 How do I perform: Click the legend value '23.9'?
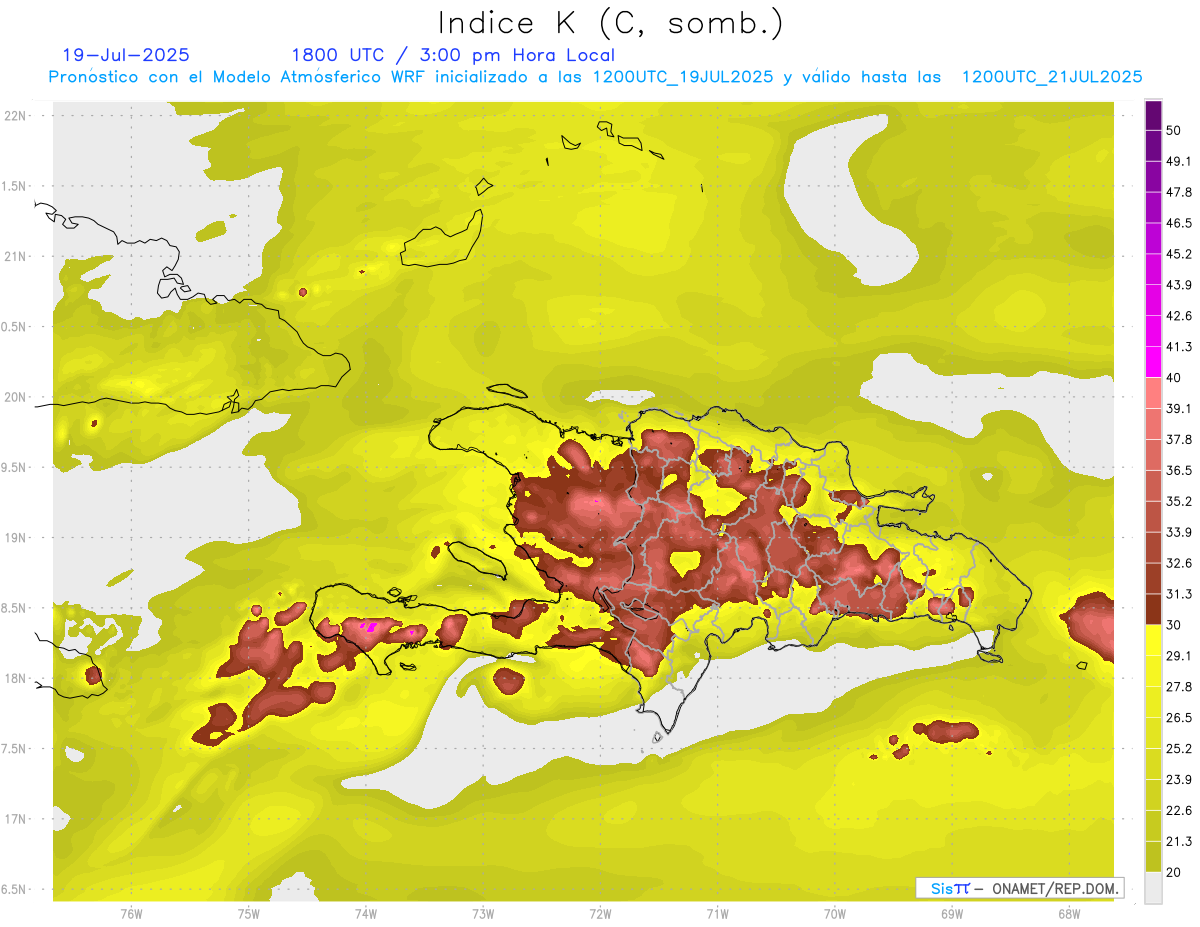coord(1179,779)
